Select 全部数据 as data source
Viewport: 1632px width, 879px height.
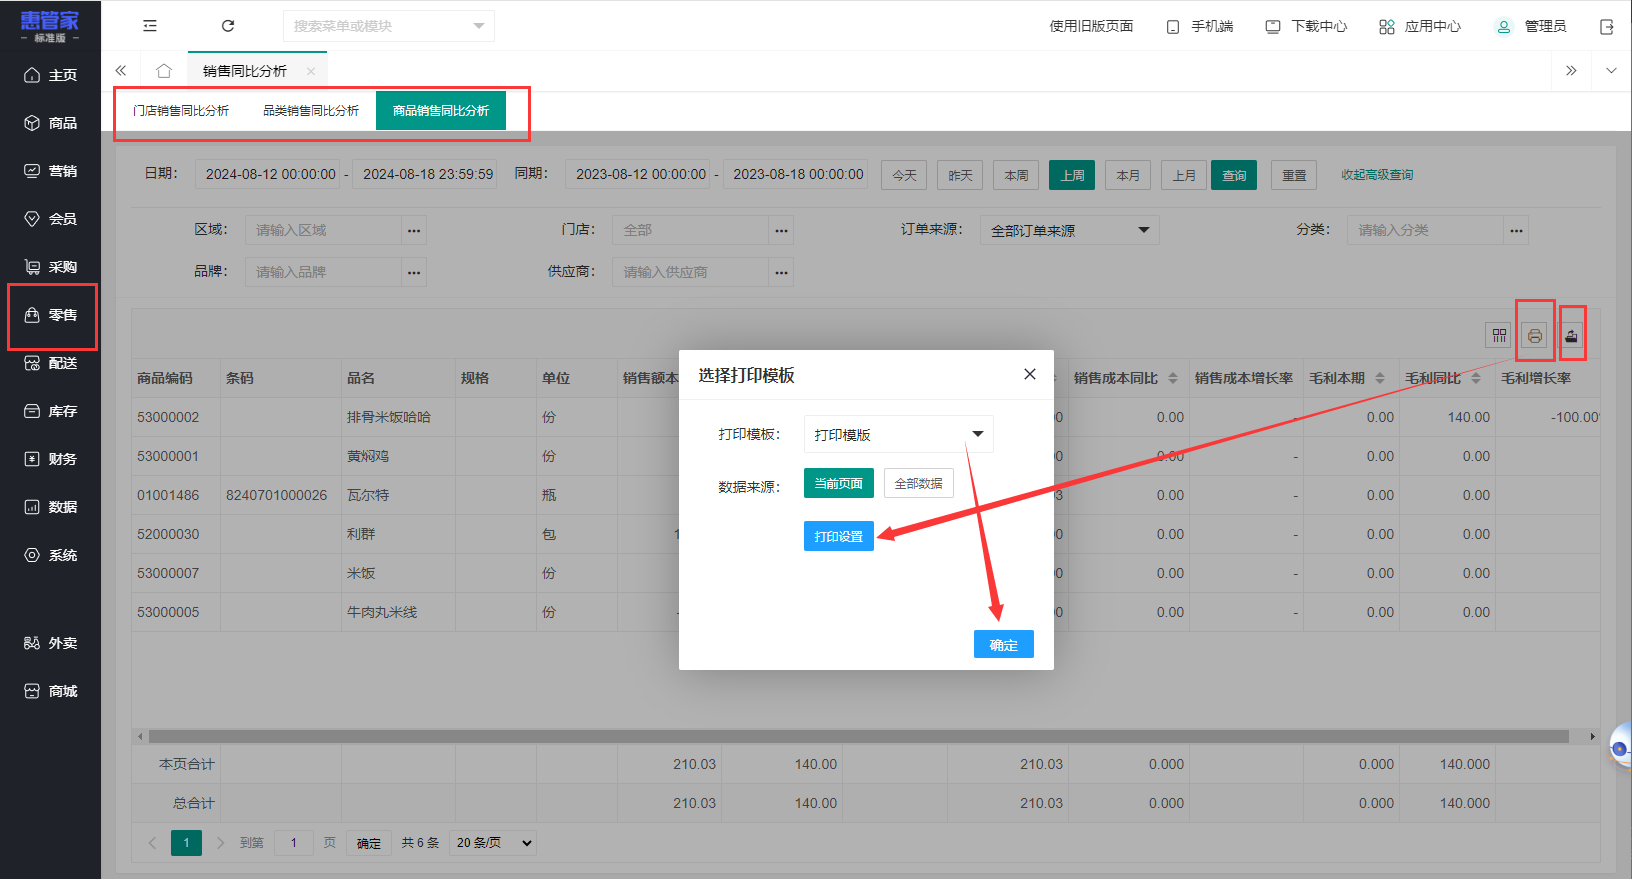(x=919, y=483)
